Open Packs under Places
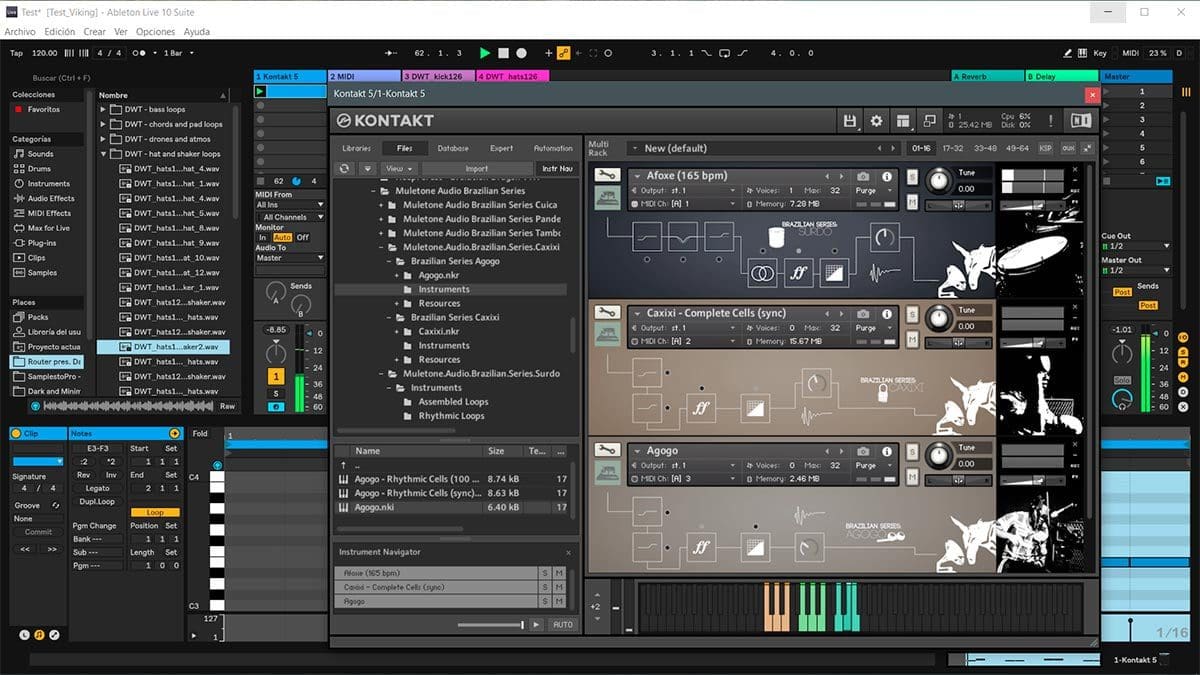 pyautogui.click(x=31, y=317)
